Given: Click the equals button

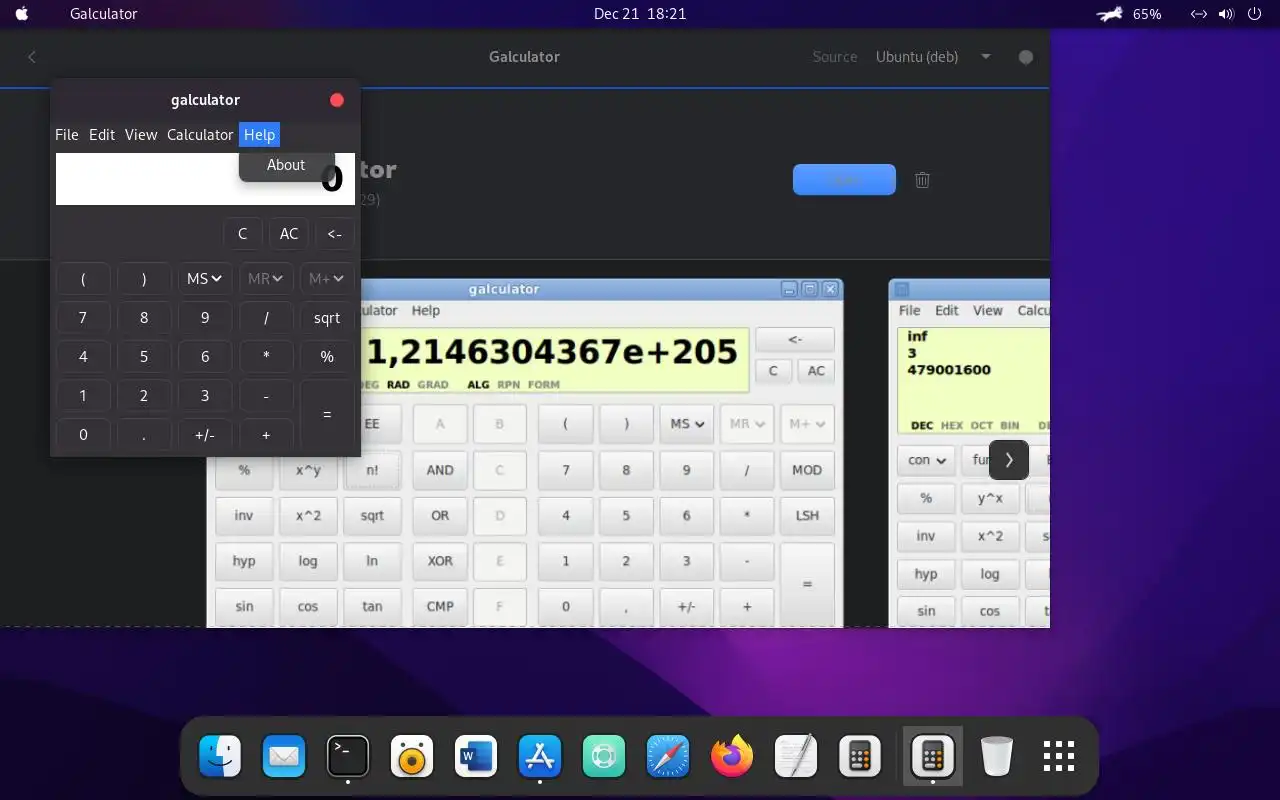Looking at the screenshot, I should tap(327, 414).
